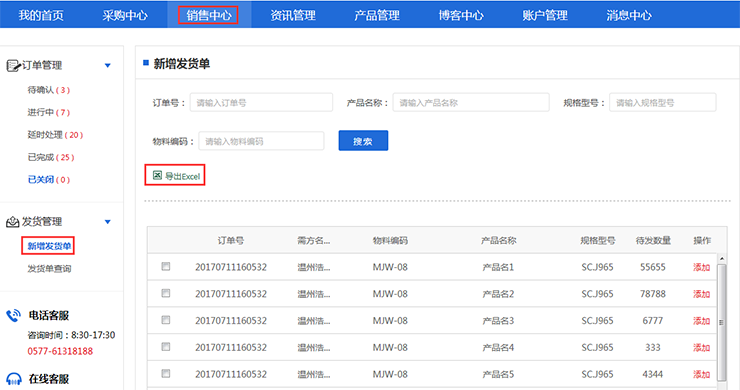This screenshot has width=740, height=390.
Task: Open 发货单查询 in the sidebar
Action: pos(49,269)
